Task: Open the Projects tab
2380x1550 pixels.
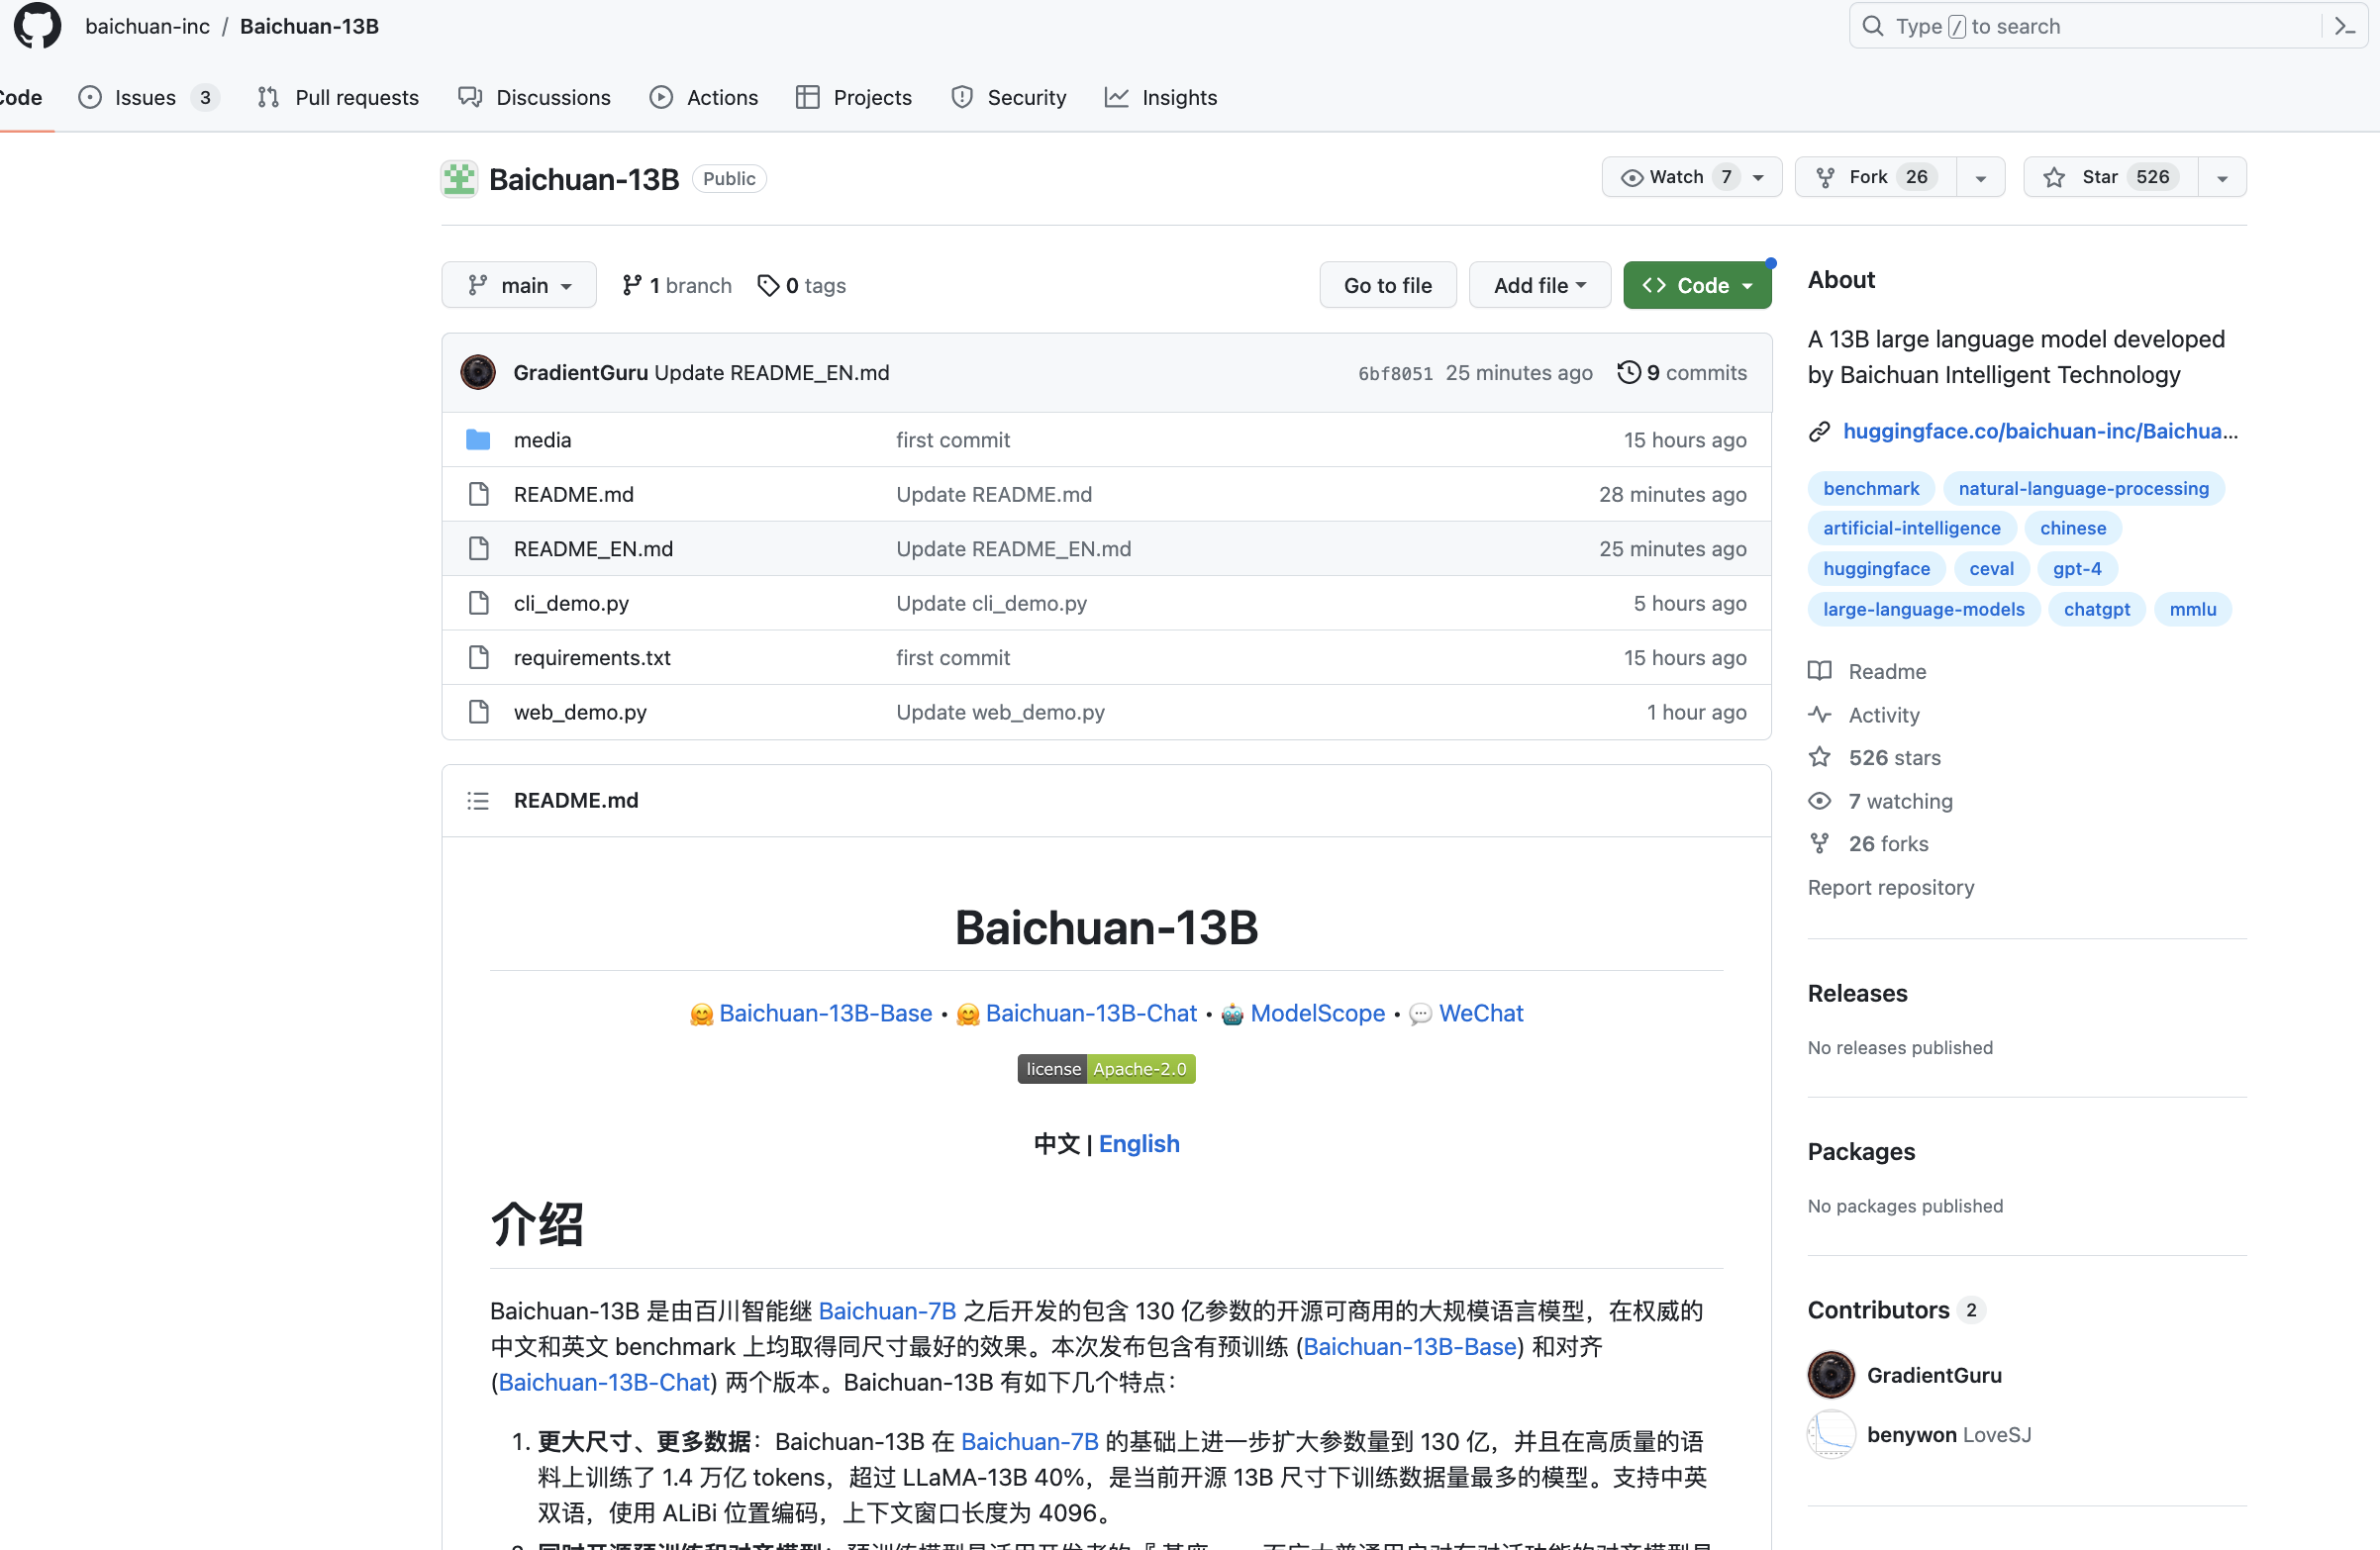Action: [x=854, y=97]
